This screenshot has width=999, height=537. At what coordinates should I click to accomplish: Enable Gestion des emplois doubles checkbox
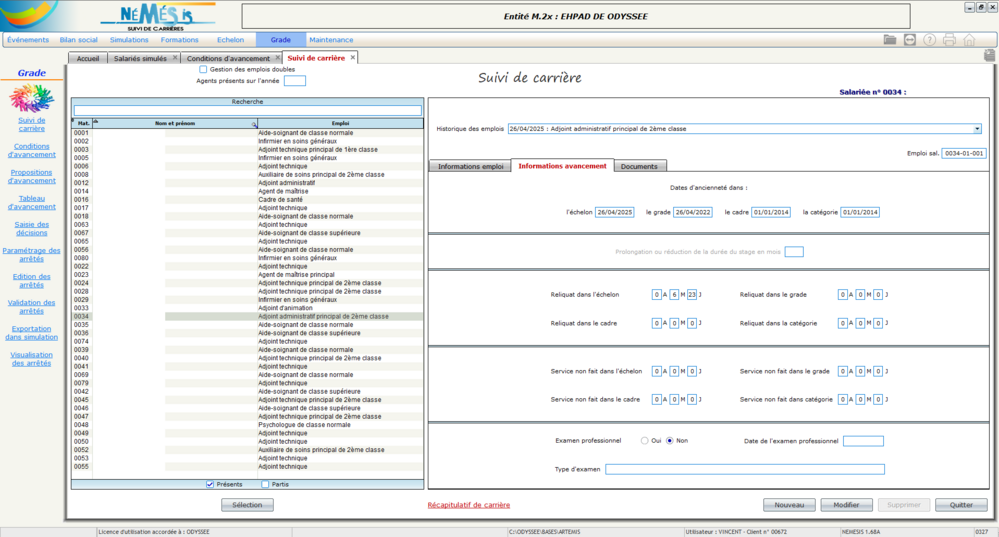[203, 69]
